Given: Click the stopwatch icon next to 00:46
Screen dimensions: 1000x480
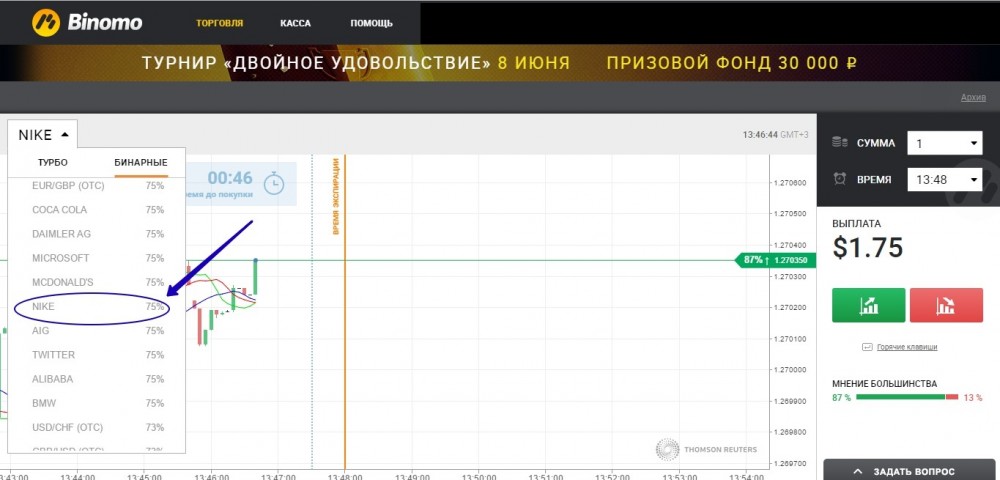Looking at the screenshot, I should point(274,183).
